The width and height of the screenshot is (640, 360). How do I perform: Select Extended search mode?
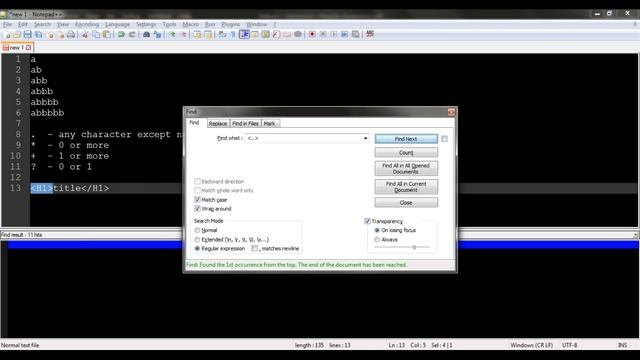[197, 240]
